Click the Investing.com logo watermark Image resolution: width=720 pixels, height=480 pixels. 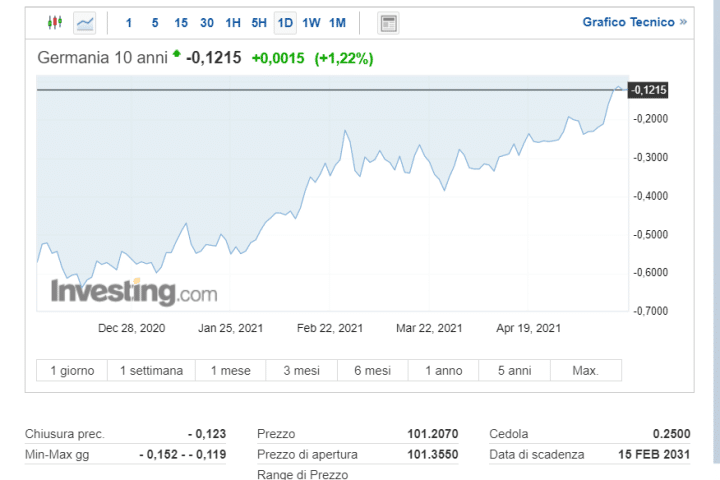pyautogui.click(x=134, y=293)
